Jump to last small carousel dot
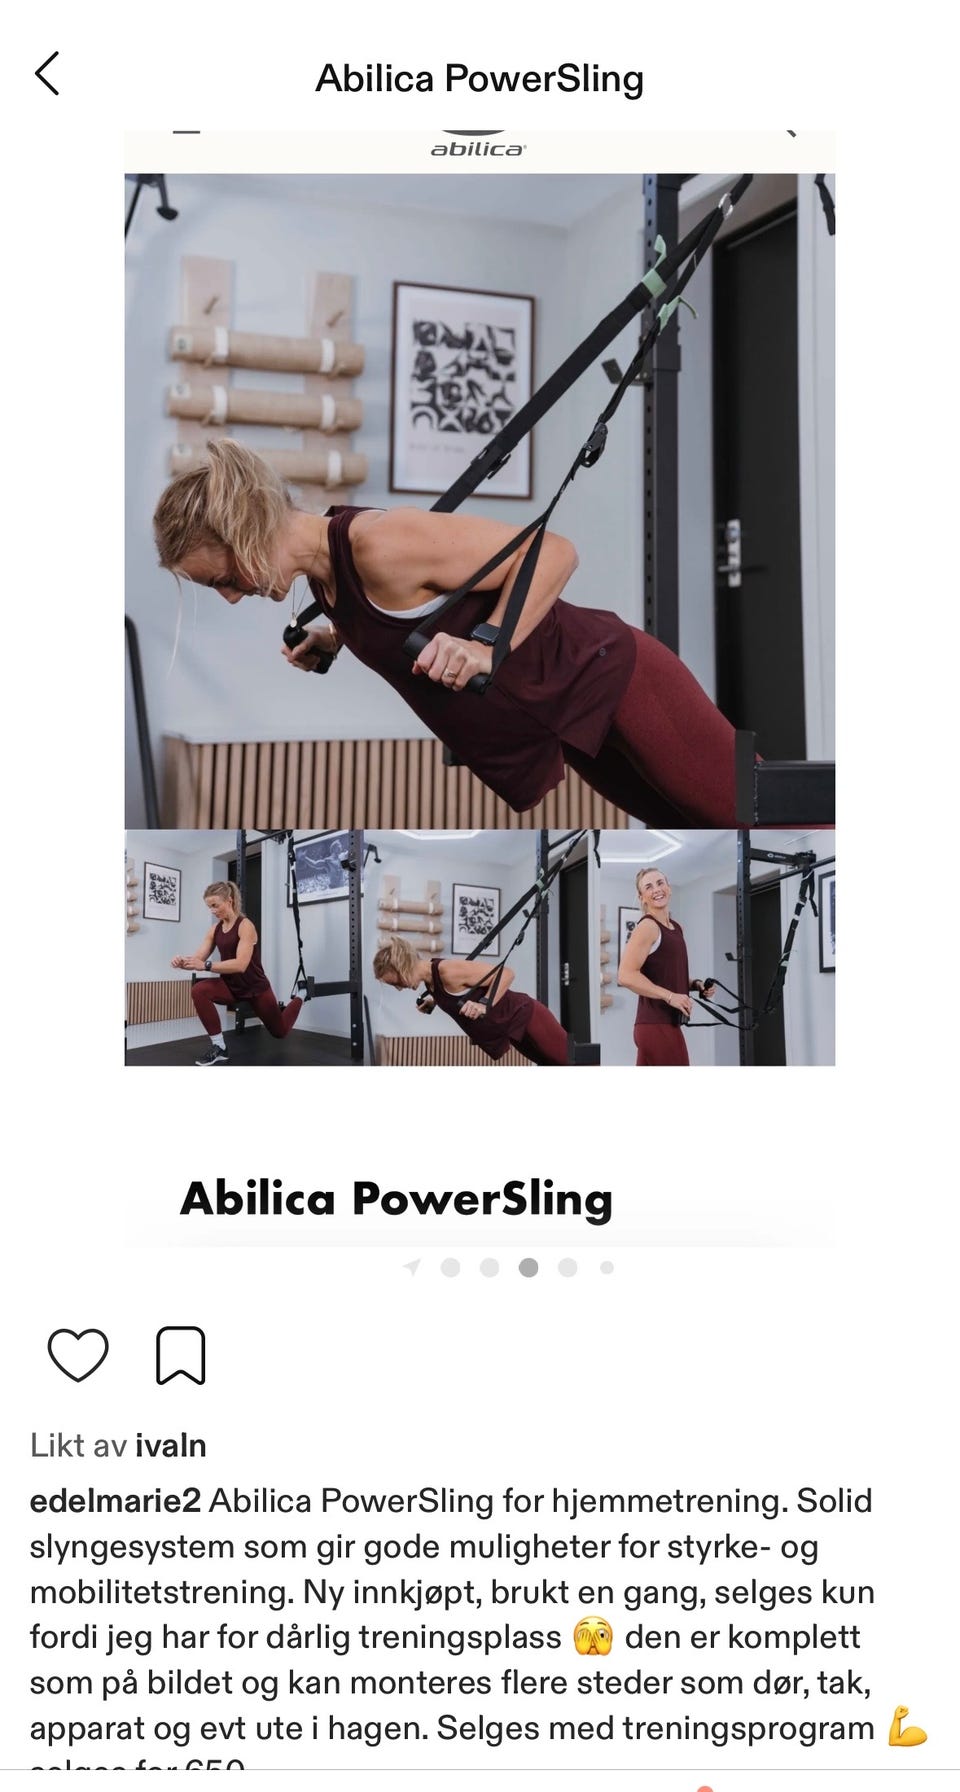 tap(607, 1268)
